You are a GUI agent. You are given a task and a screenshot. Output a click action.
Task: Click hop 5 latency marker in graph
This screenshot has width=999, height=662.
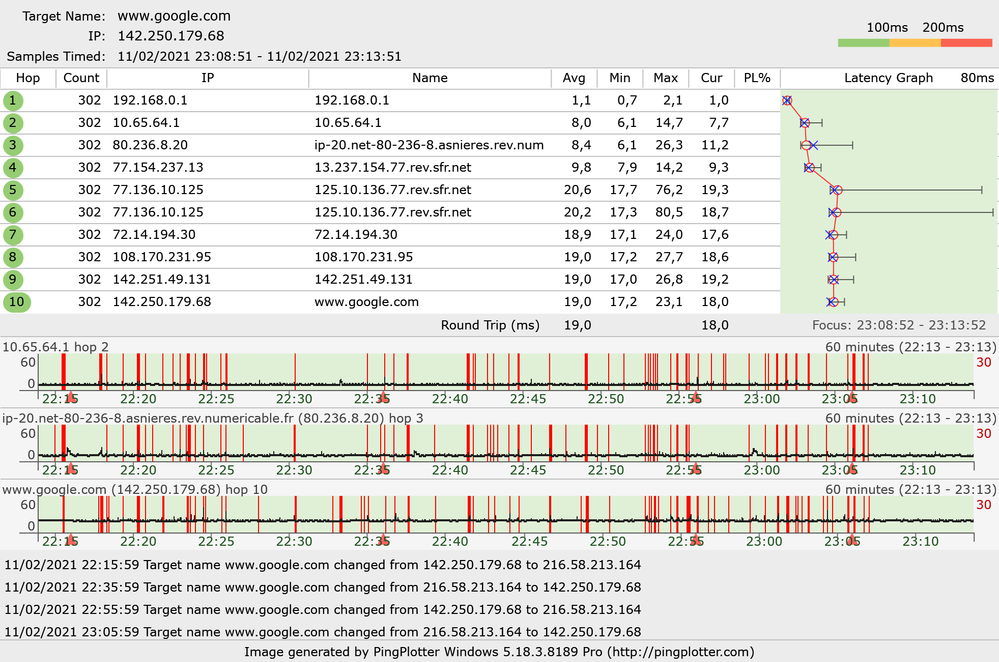(837, 190)
